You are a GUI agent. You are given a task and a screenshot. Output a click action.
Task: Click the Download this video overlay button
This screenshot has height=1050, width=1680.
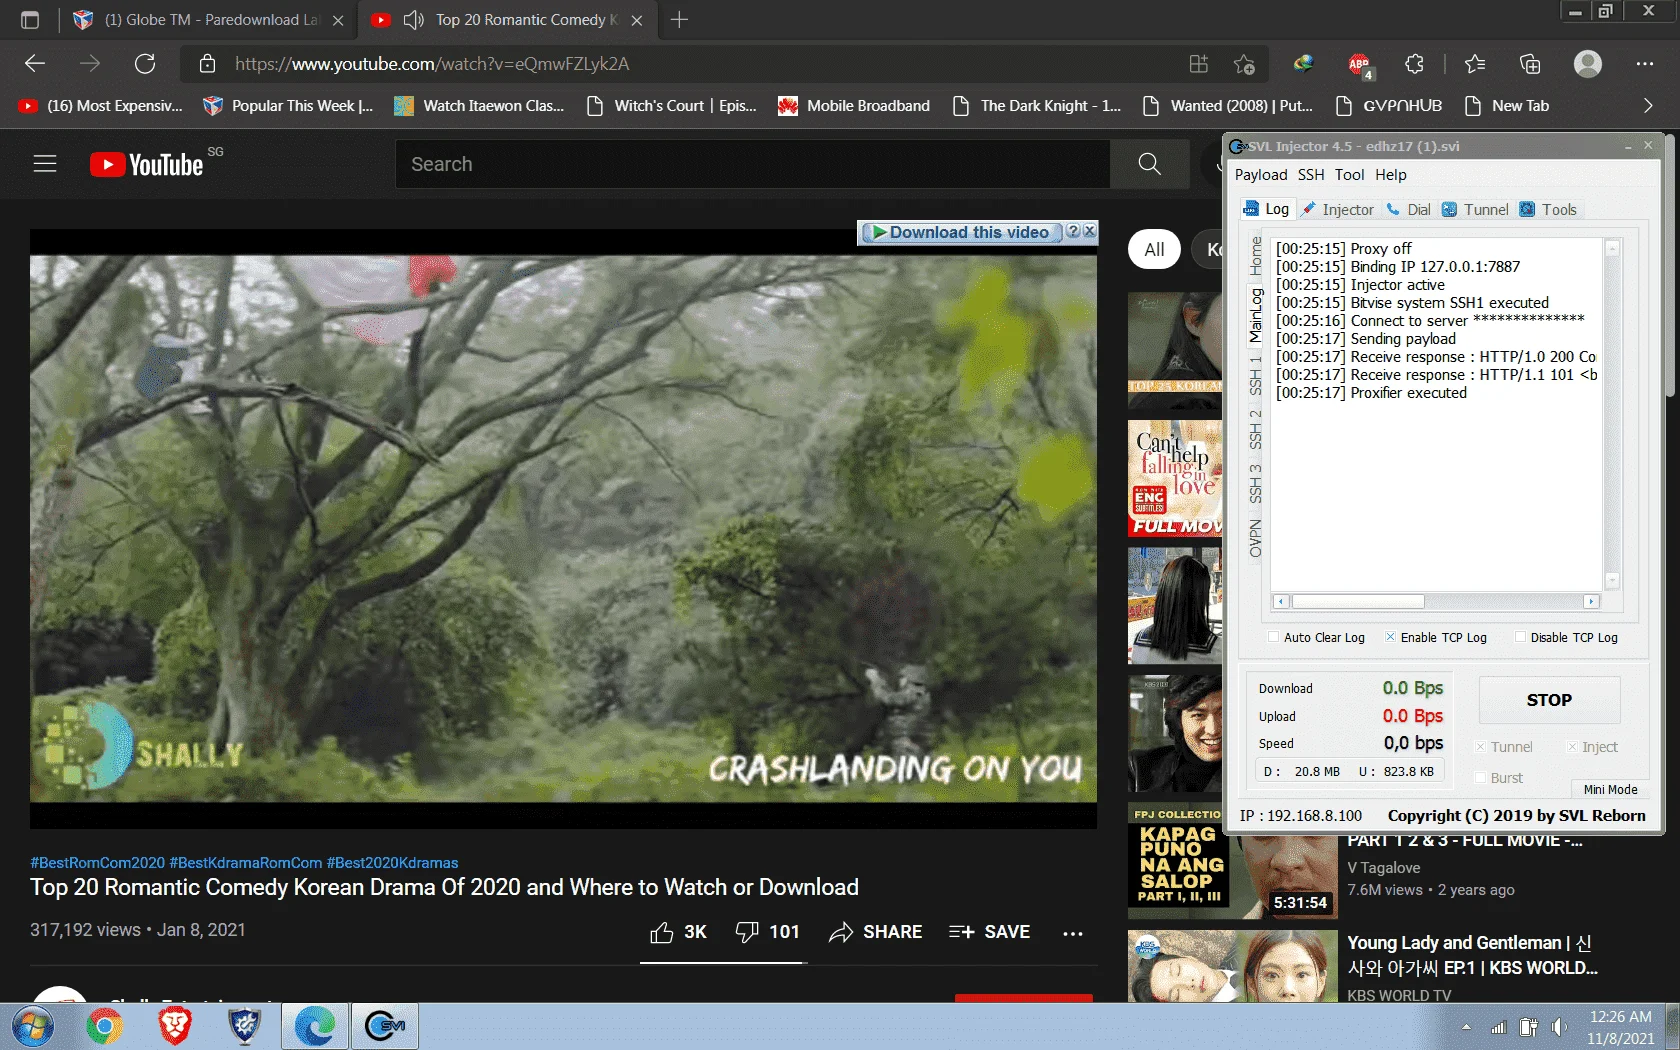[x=960, y=232]
